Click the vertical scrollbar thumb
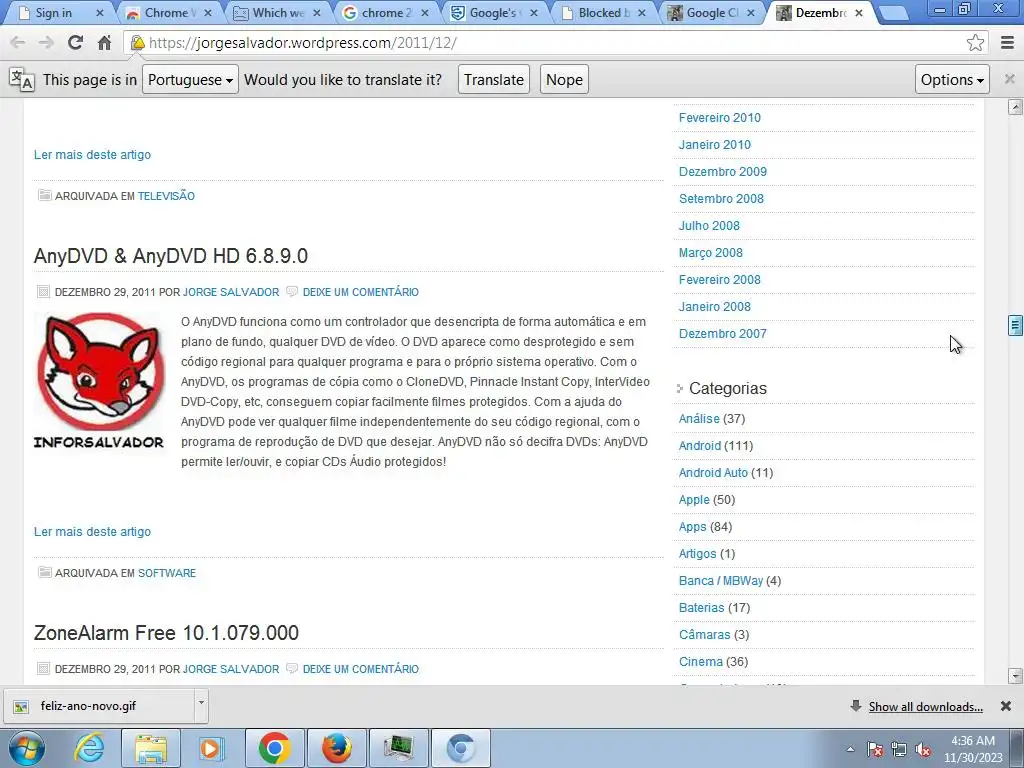Viewport: 1024px width, 768px height. [x=1015, y=325]
